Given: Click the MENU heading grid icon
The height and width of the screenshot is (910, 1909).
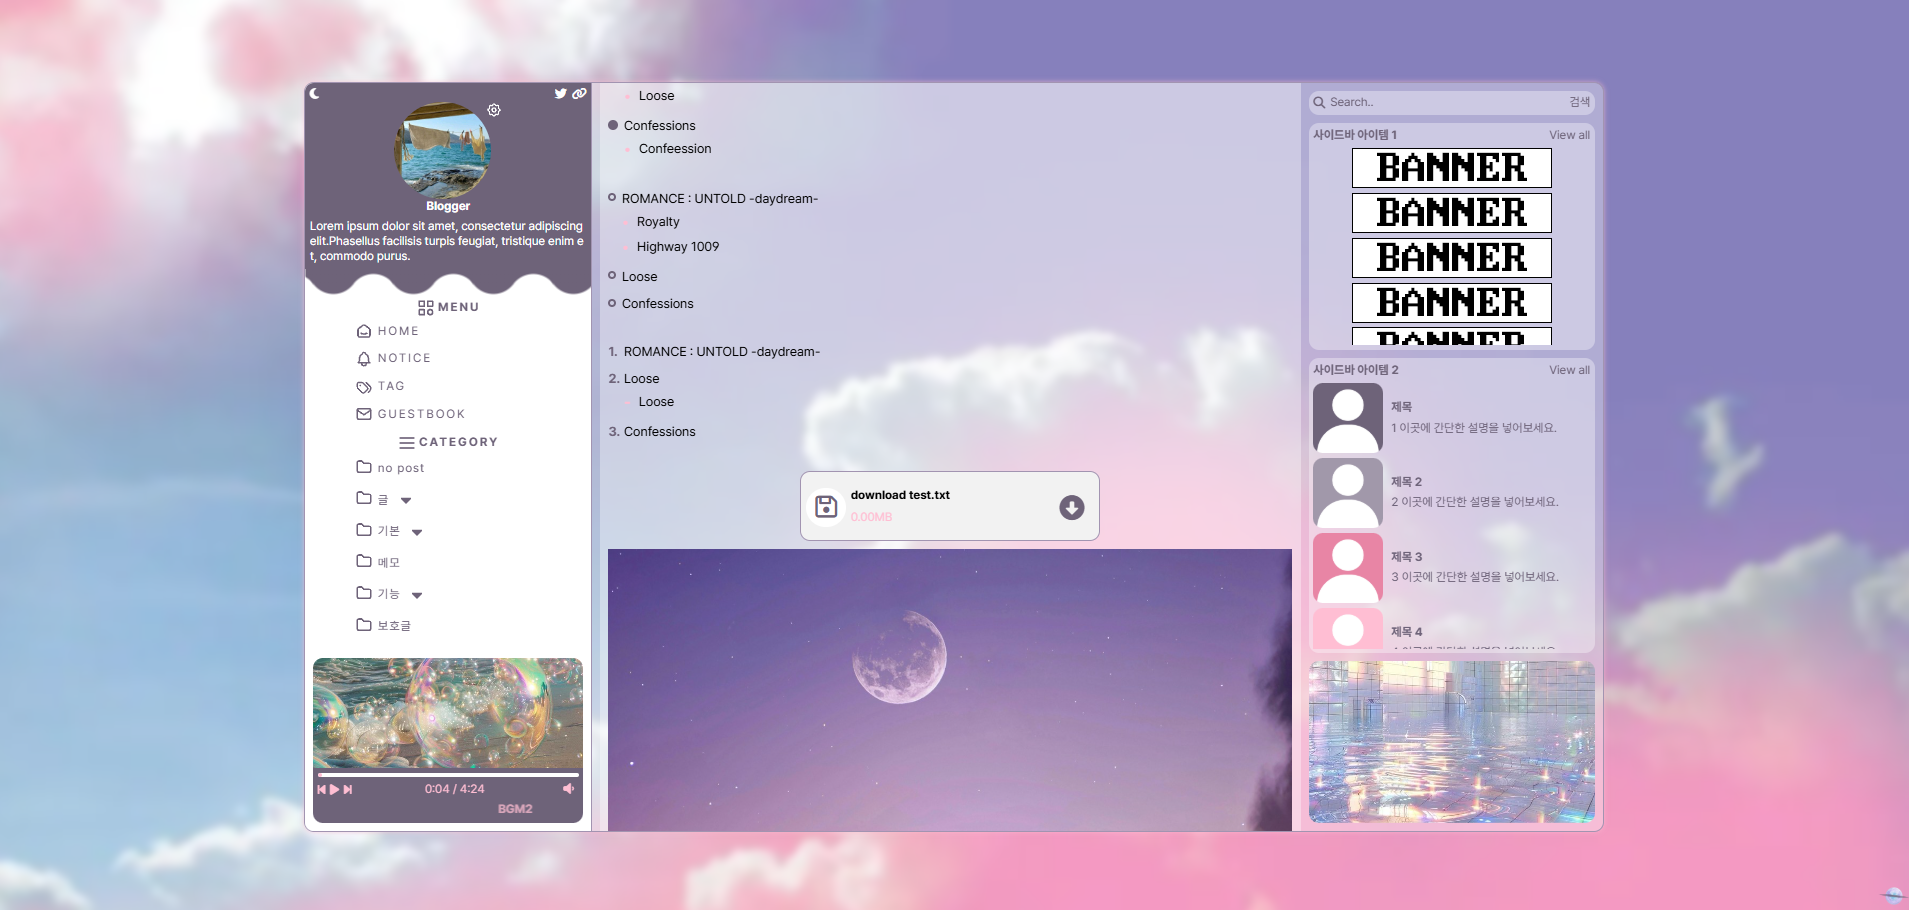Looking at the screenshot, I should [426, 307].
